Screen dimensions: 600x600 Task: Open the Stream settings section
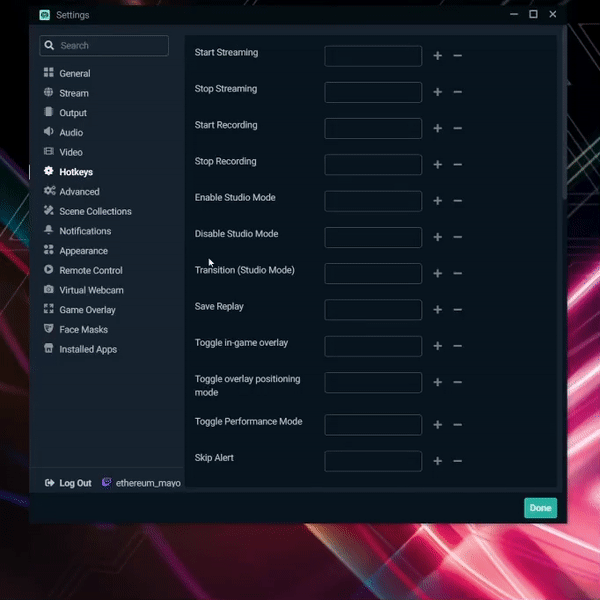[x=74, y=93]
